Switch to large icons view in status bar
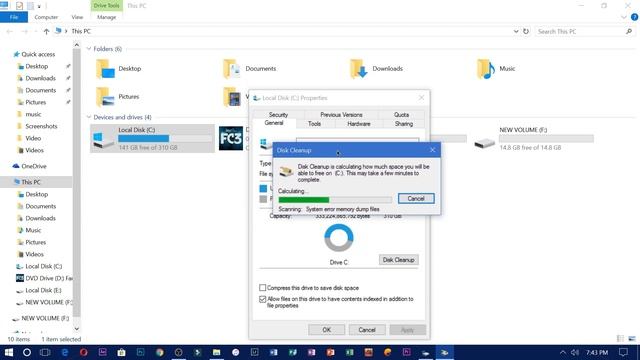This screenshot has height=360, width=640. 632,339
